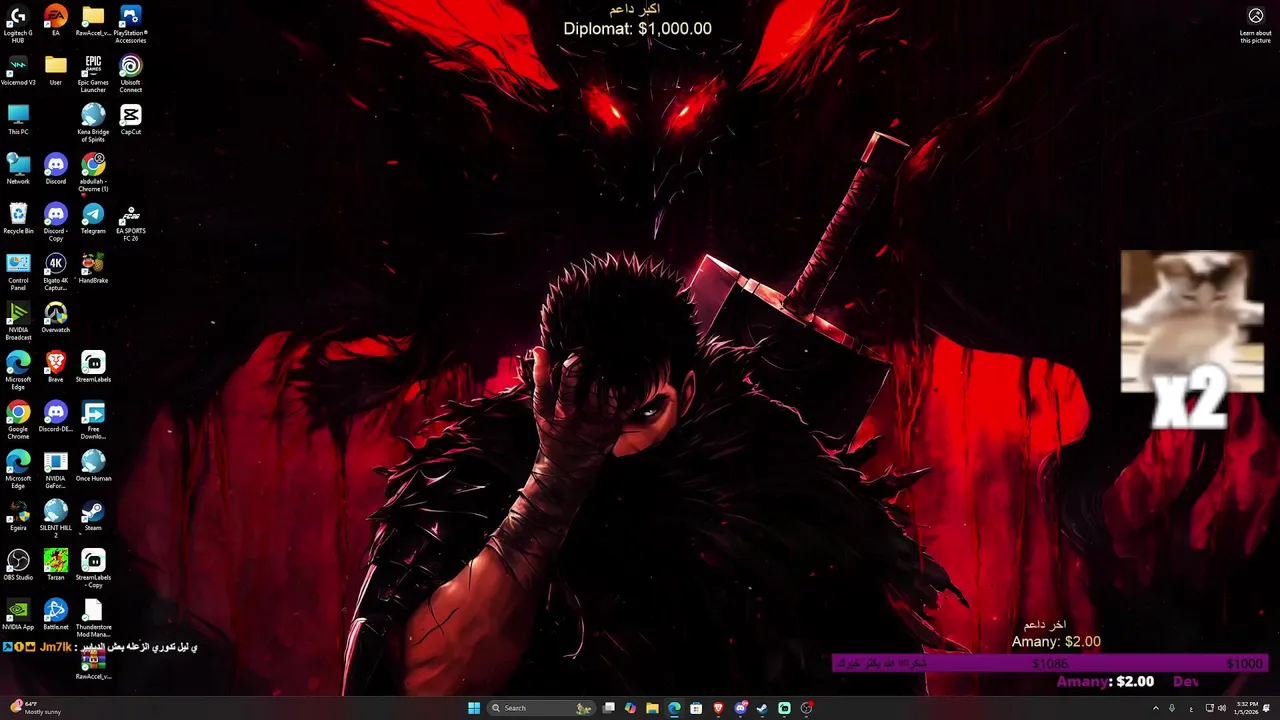1280x720 pixels.
Task: Open Learn about this picture
Action: tap(1256, 24)
